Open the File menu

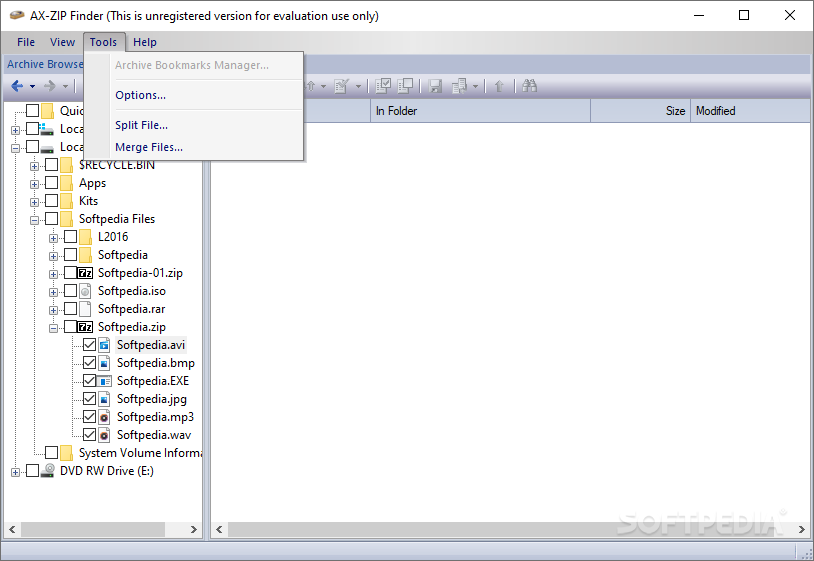(26, 42)
